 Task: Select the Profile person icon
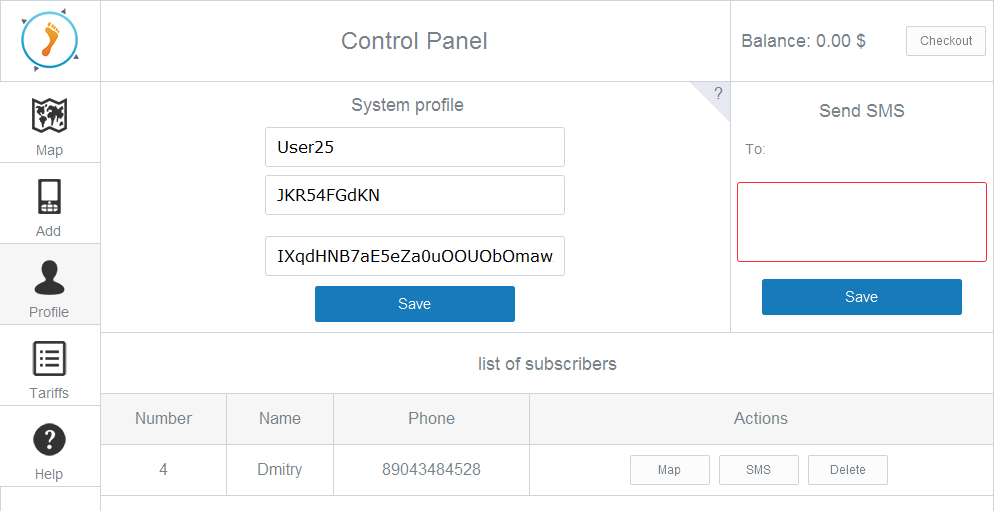49,278
